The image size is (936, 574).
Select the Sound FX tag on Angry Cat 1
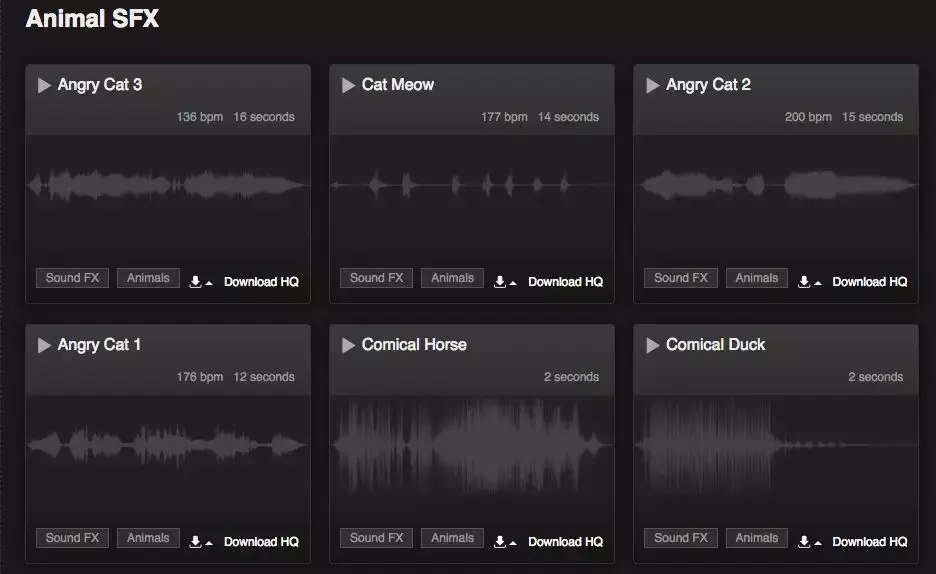pos(72,538)
